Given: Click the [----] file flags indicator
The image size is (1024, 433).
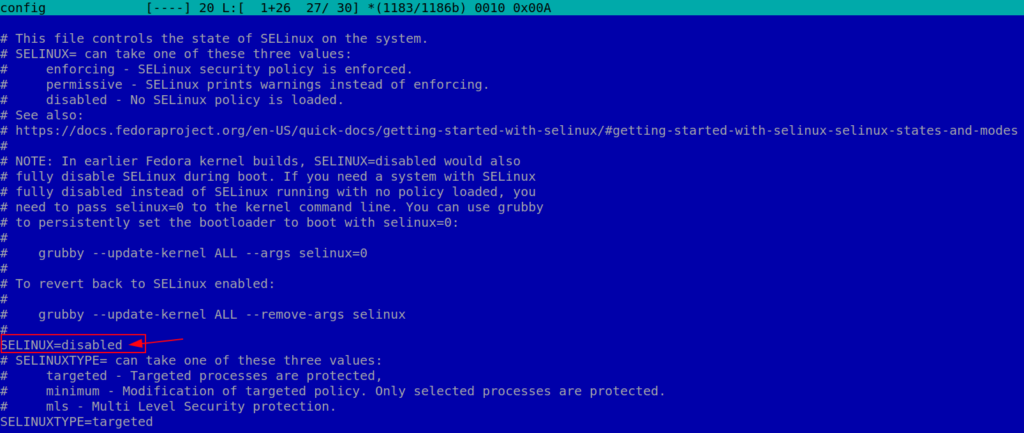Looking at the screenshot, I should tap(166, 7).
